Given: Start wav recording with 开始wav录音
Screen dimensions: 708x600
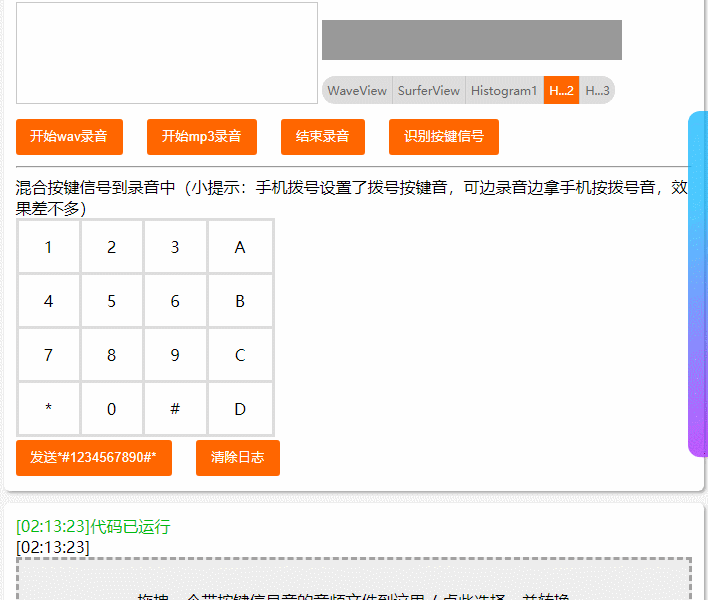Looking at the screenshot, I should pos(69,137).
